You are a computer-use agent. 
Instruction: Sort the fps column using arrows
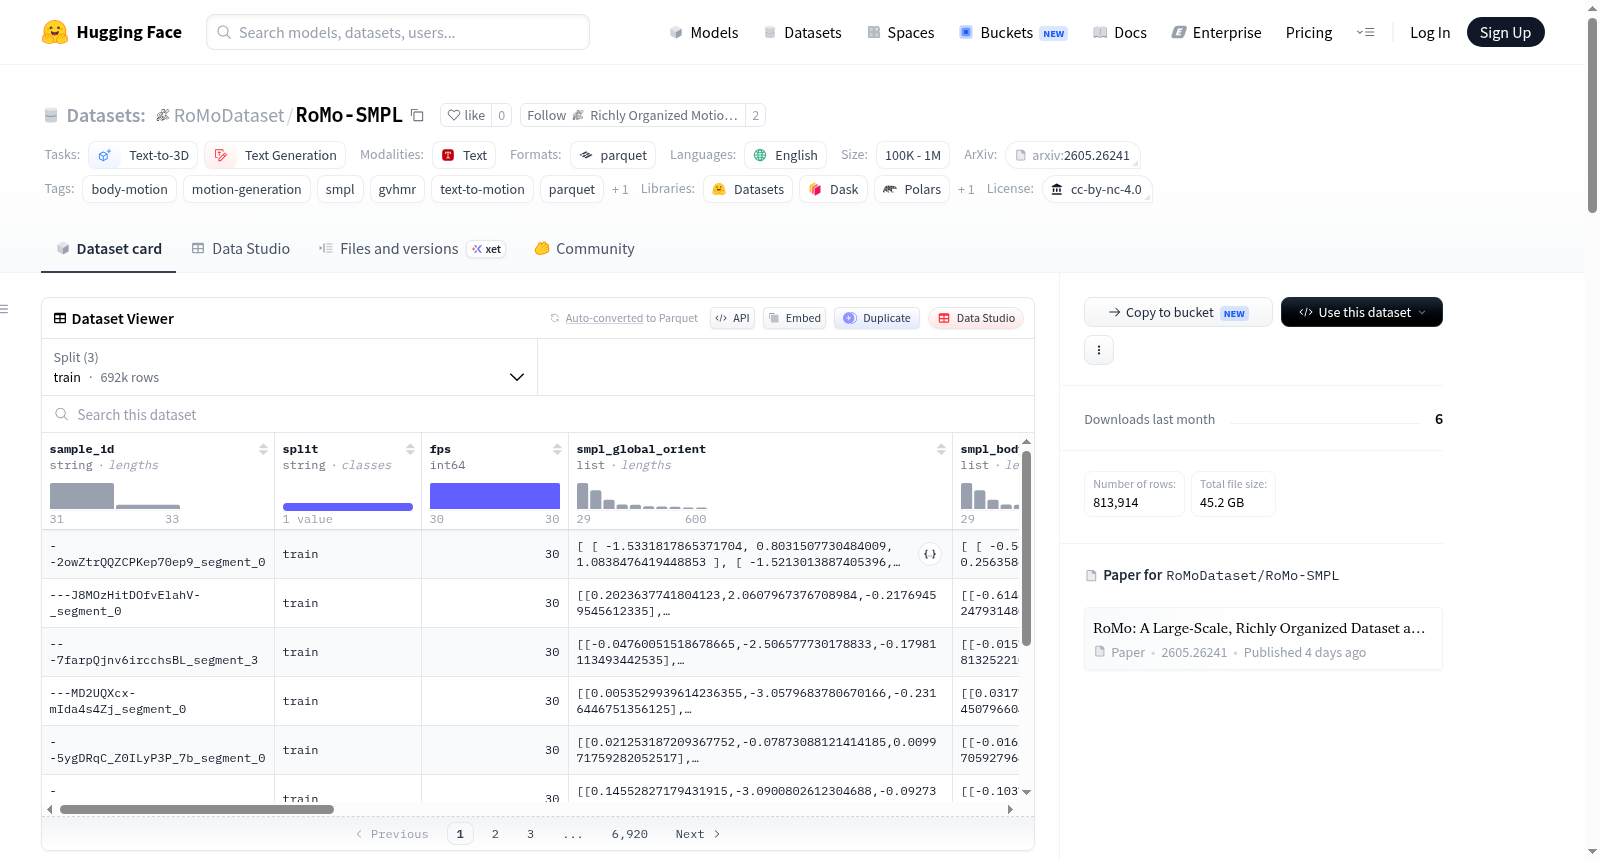(x=557, y=449)
